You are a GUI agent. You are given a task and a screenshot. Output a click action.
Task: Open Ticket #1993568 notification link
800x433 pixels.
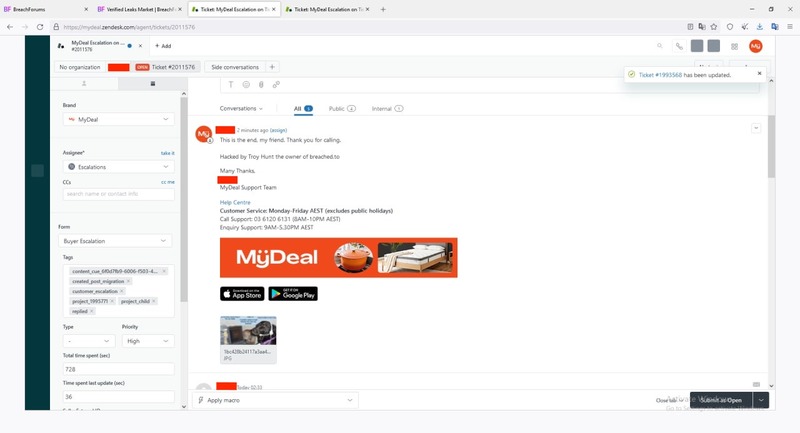coord(660,75)
